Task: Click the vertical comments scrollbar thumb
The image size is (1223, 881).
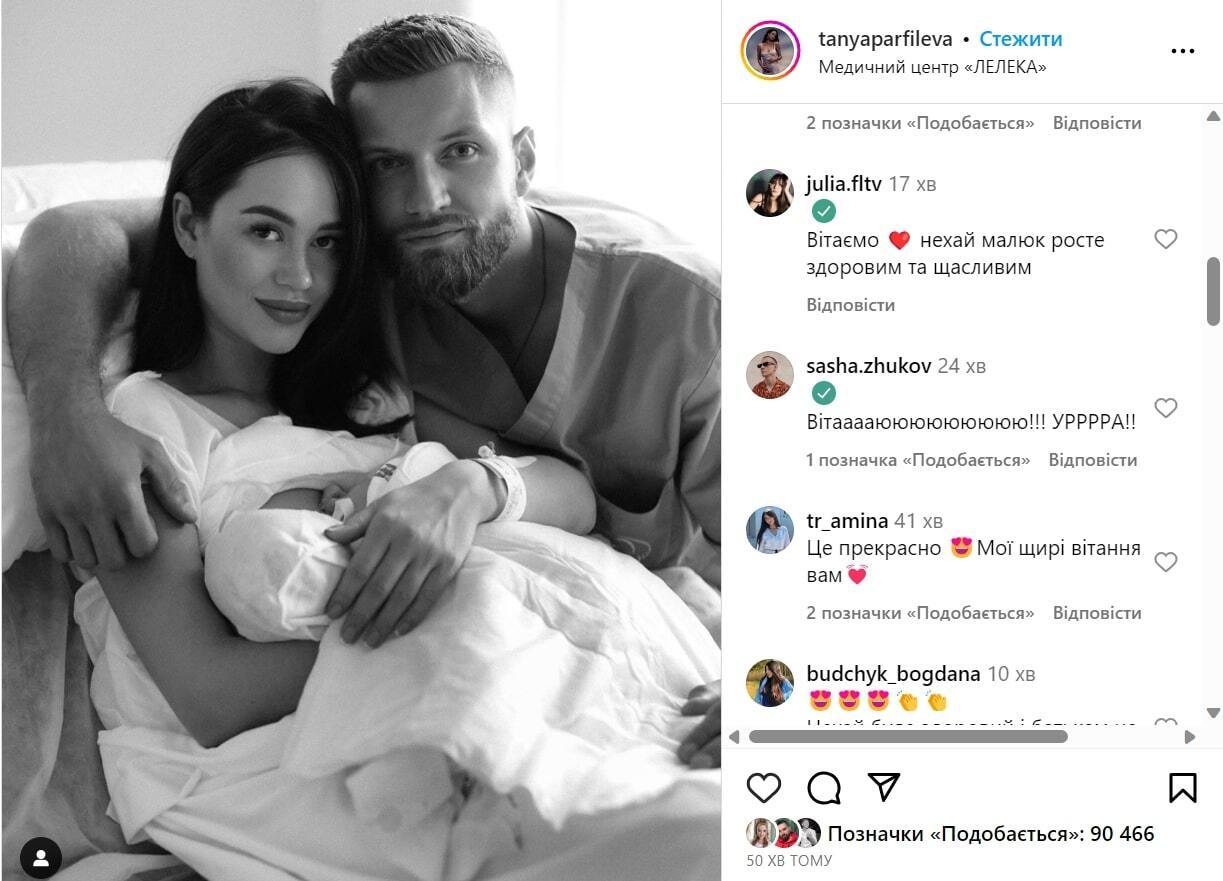Action: click(x=1214, y=291)
